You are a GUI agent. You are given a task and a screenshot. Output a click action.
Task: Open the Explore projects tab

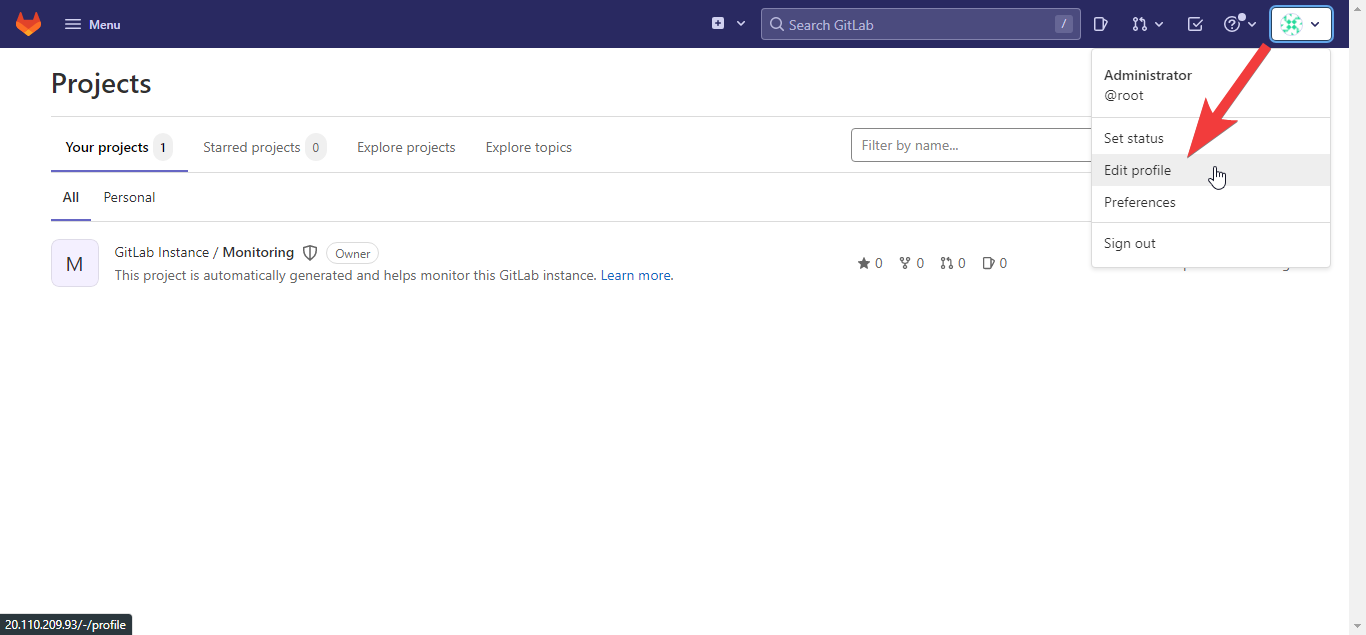pos(406,147)
